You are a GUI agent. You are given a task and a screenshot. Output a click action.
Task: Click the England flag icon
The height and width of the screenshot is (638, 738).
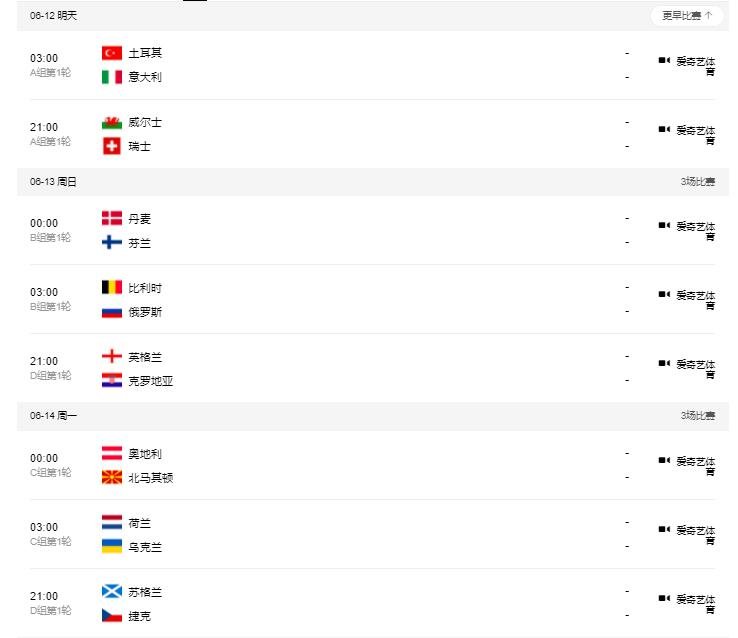(112, 356)
